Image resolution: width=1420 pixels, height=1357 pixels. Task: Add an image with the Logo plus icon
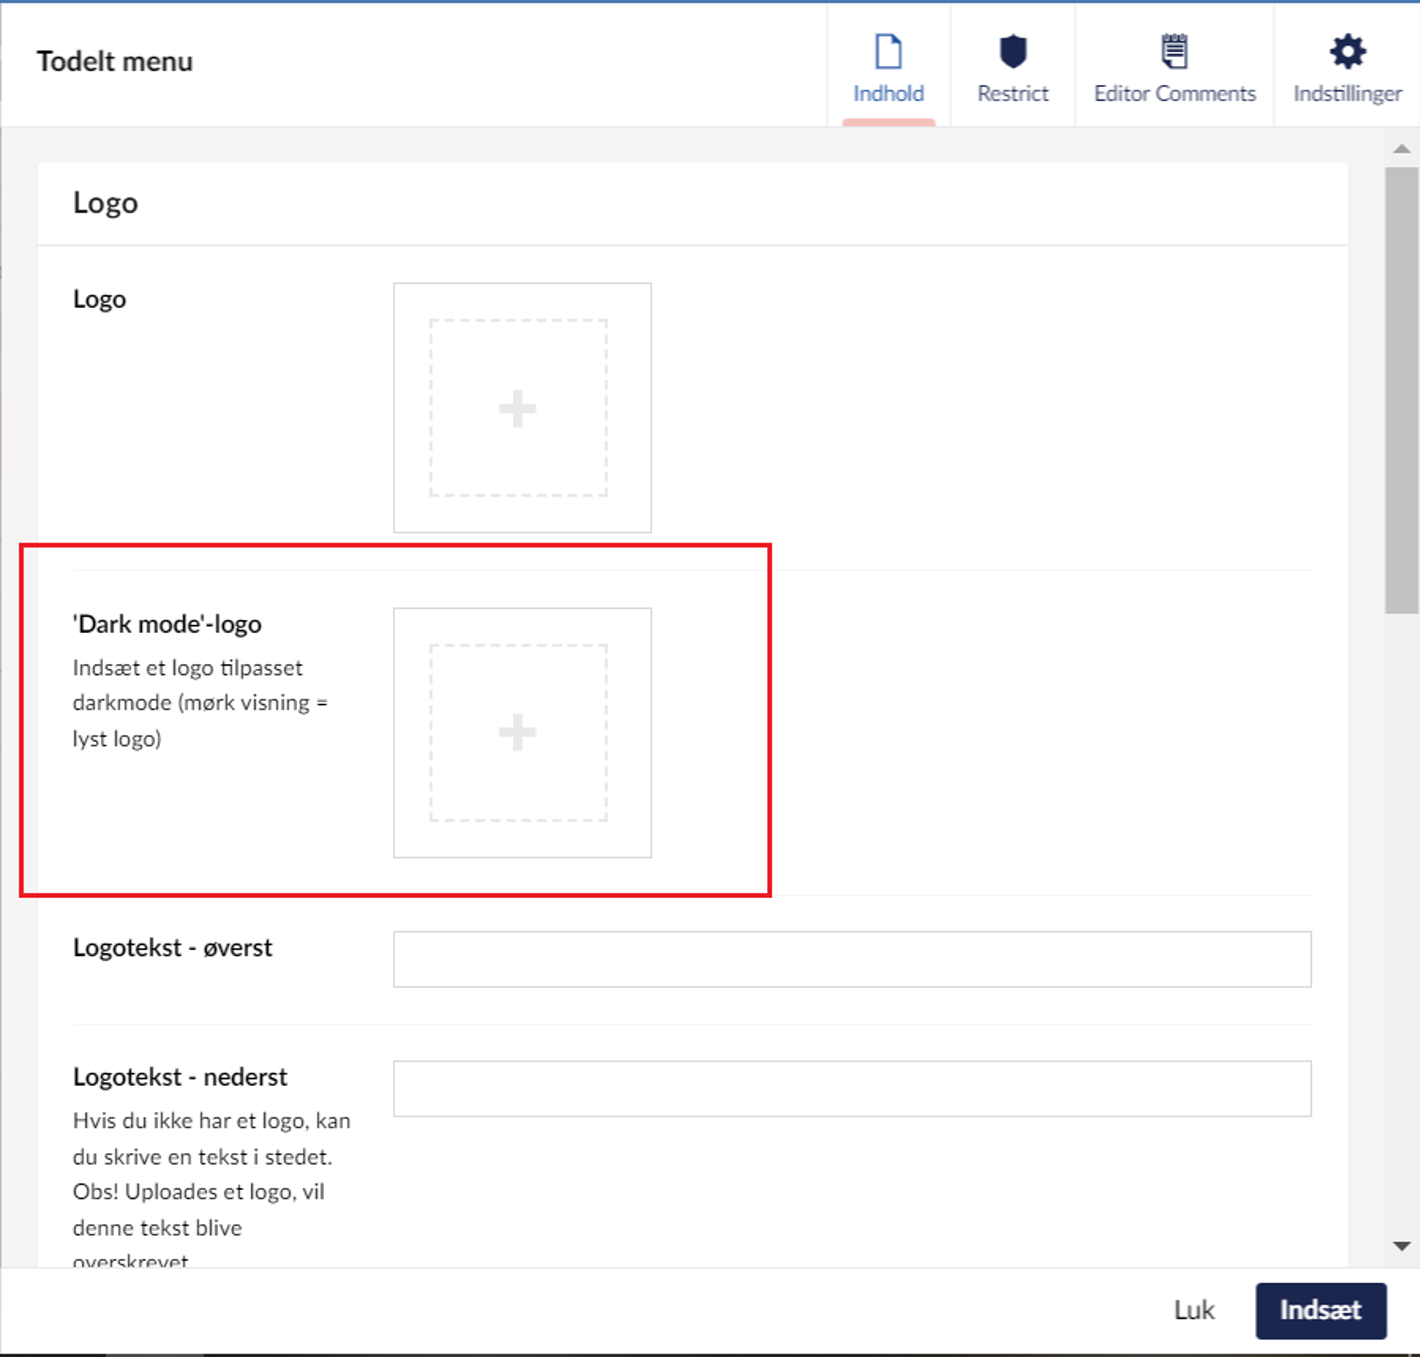click(x=518, y=408)
